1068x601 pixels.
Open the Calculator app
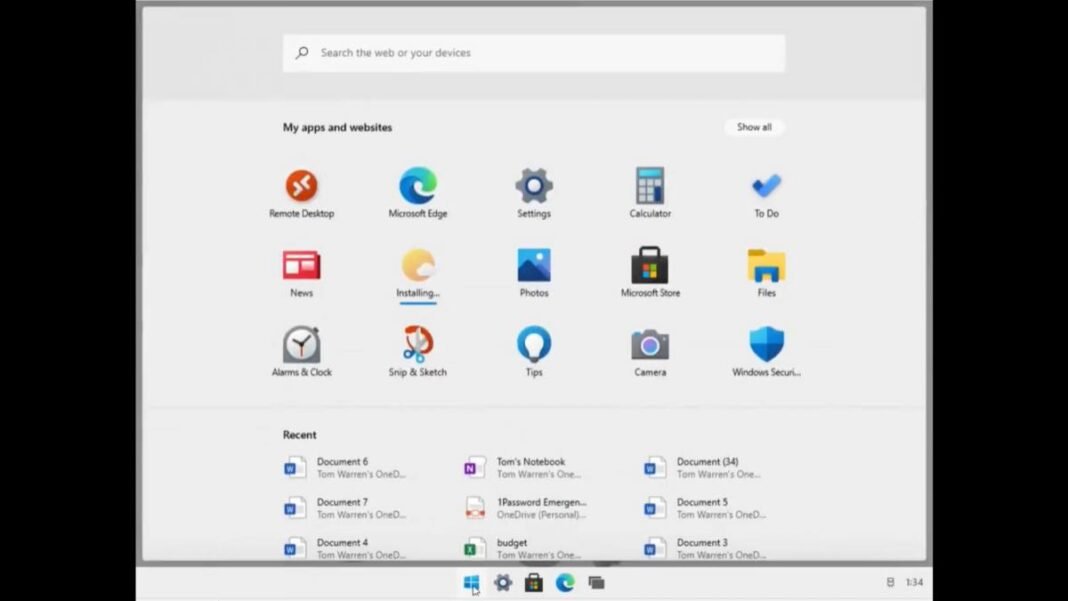coord(649,185)
